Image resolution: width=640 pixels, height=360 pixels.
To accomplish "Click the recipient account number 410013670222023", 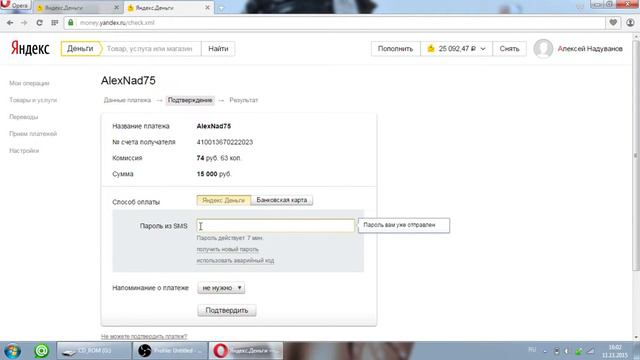I will point(224,142).
